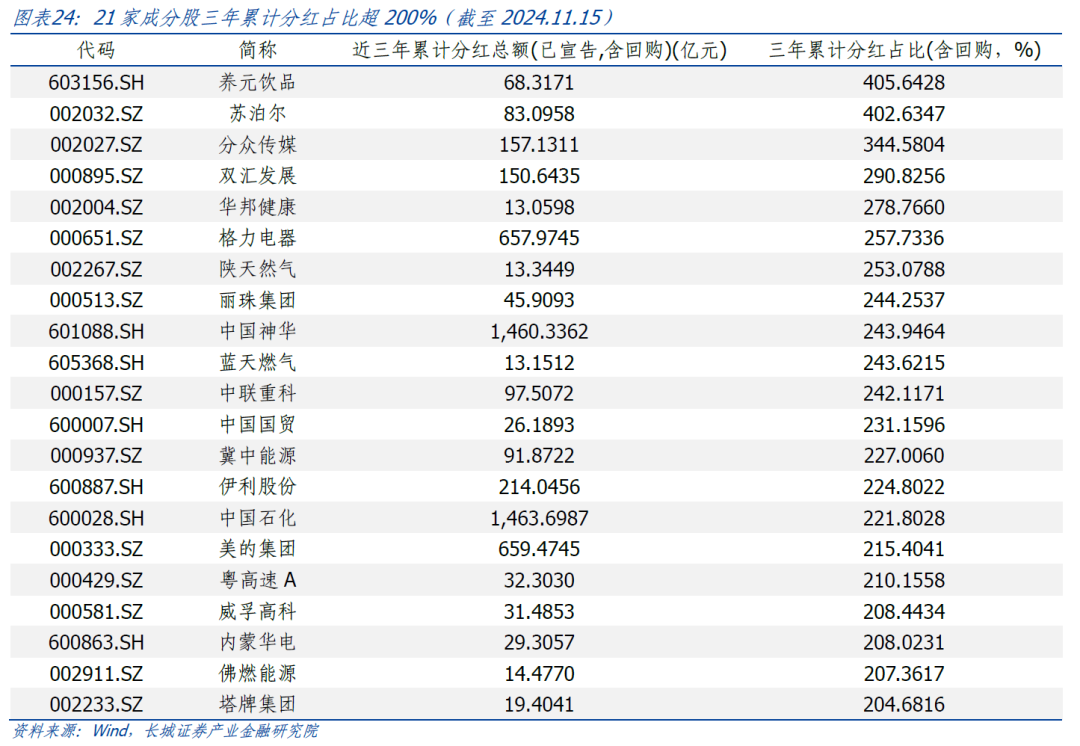
Task: Click the name cell '中国神华'
Action: [258, 331]
